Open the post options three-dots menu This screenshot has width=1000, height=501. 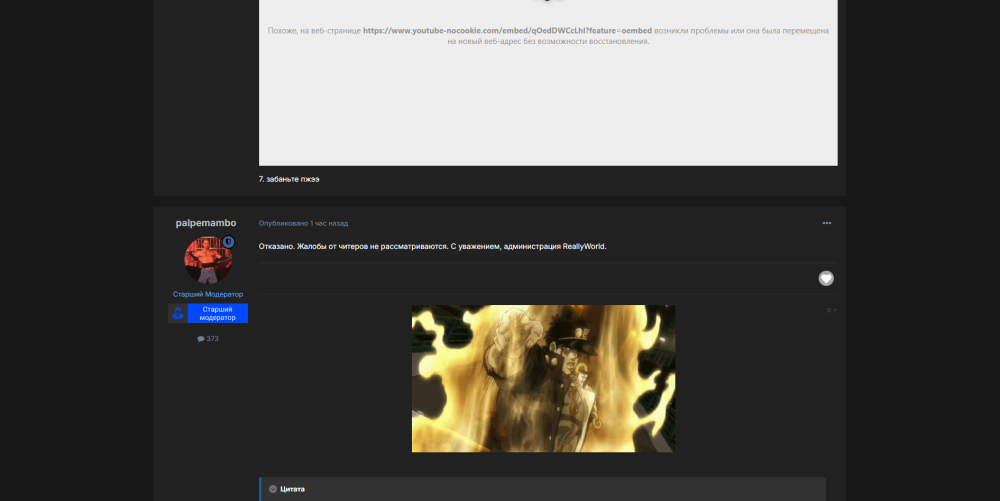tap(827, 223)
